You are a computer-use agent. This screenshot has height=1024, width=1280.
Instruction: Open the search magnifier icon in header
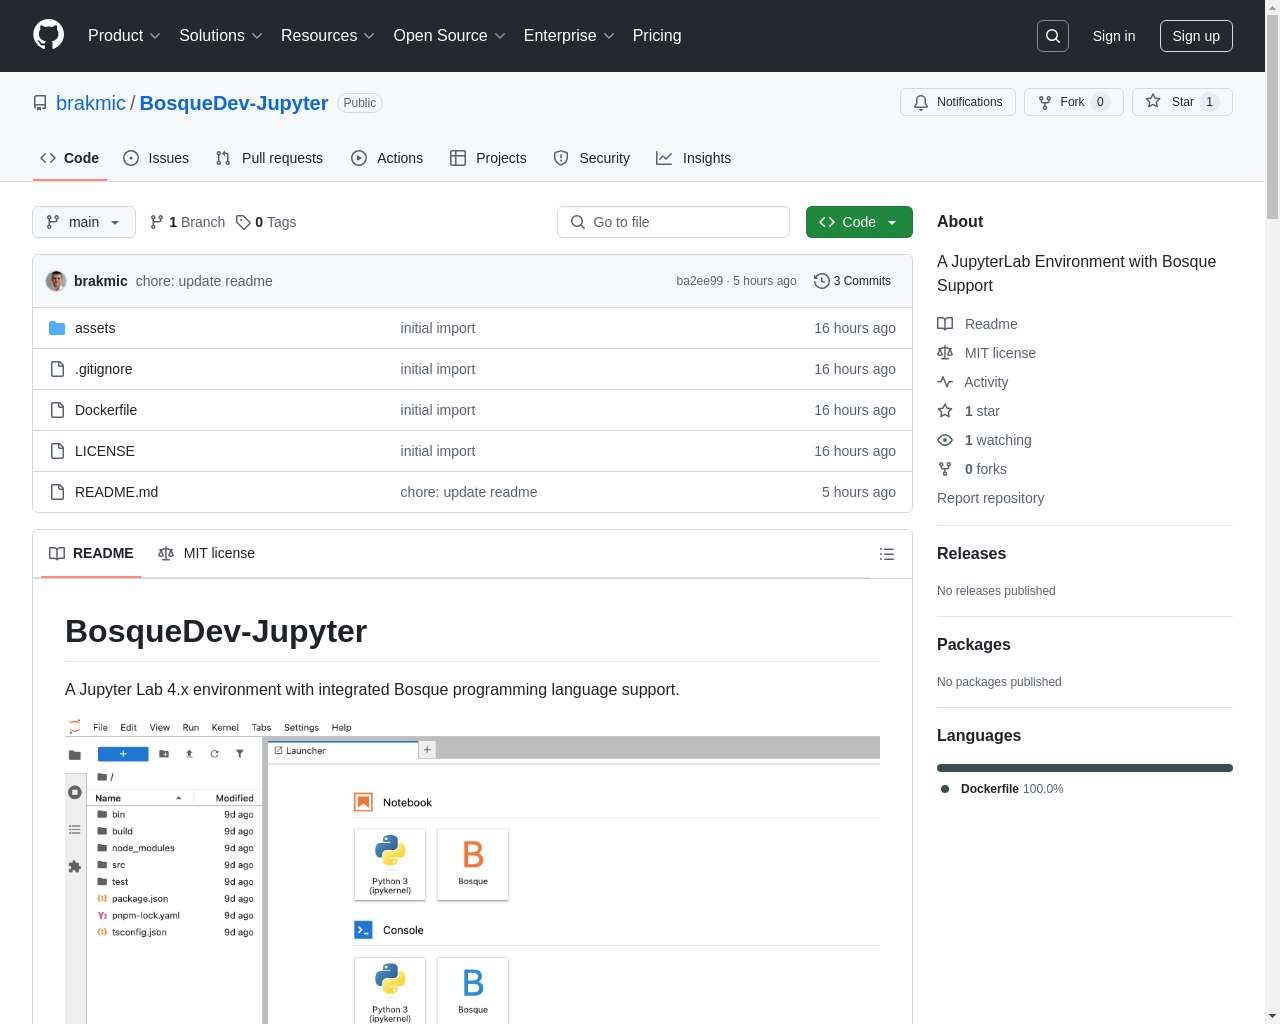1053,36
